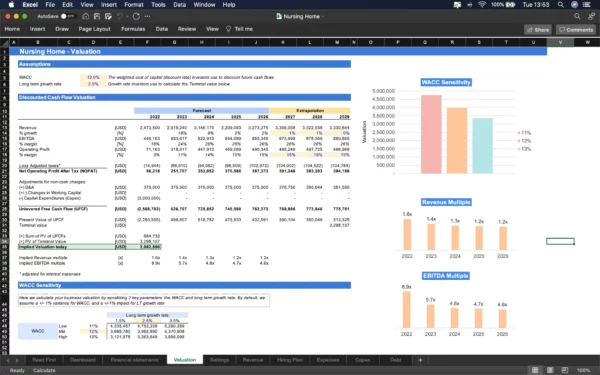Switch to Page Layout view icon
This screenshot has width=600, height=375.
pos(550,370)
